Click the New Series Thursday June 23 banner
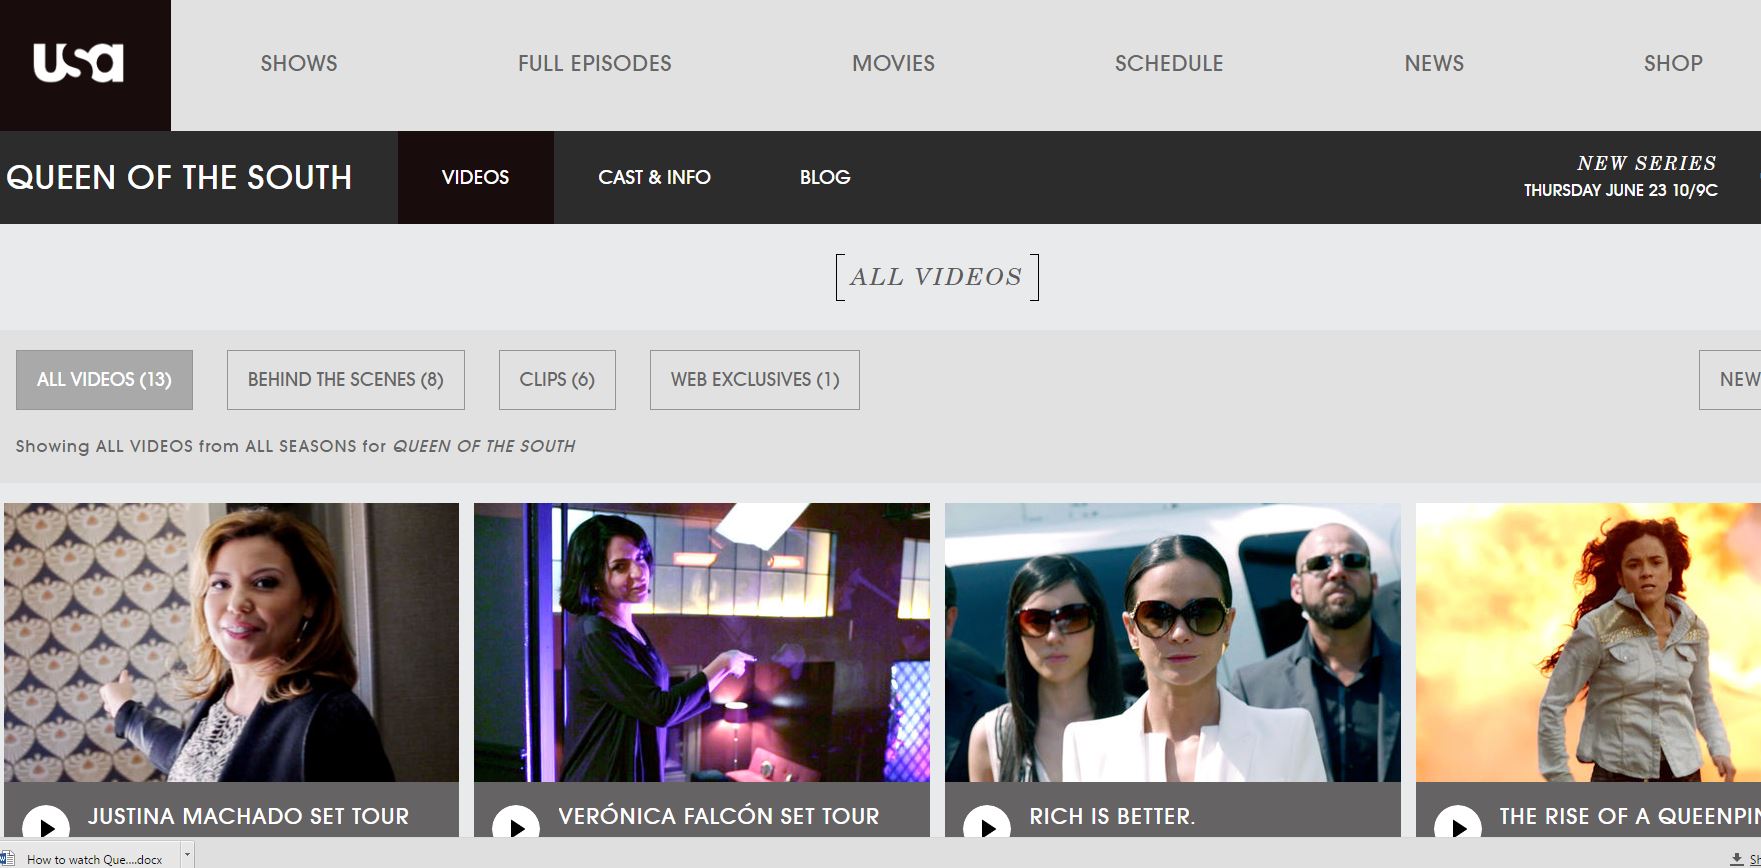1761x868 pixels. [1621, 176]
